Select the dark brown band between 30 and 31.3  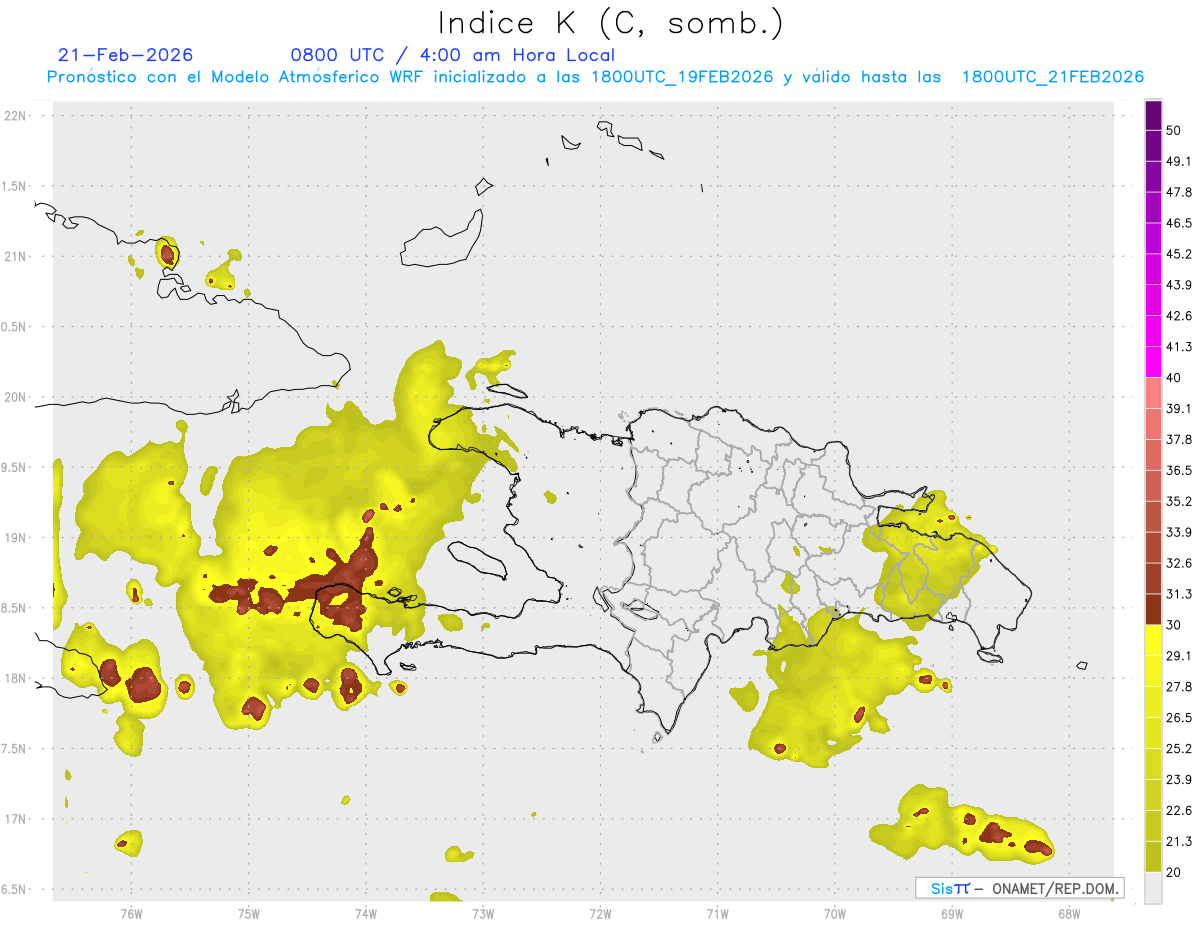click(x=1153, y=609)
